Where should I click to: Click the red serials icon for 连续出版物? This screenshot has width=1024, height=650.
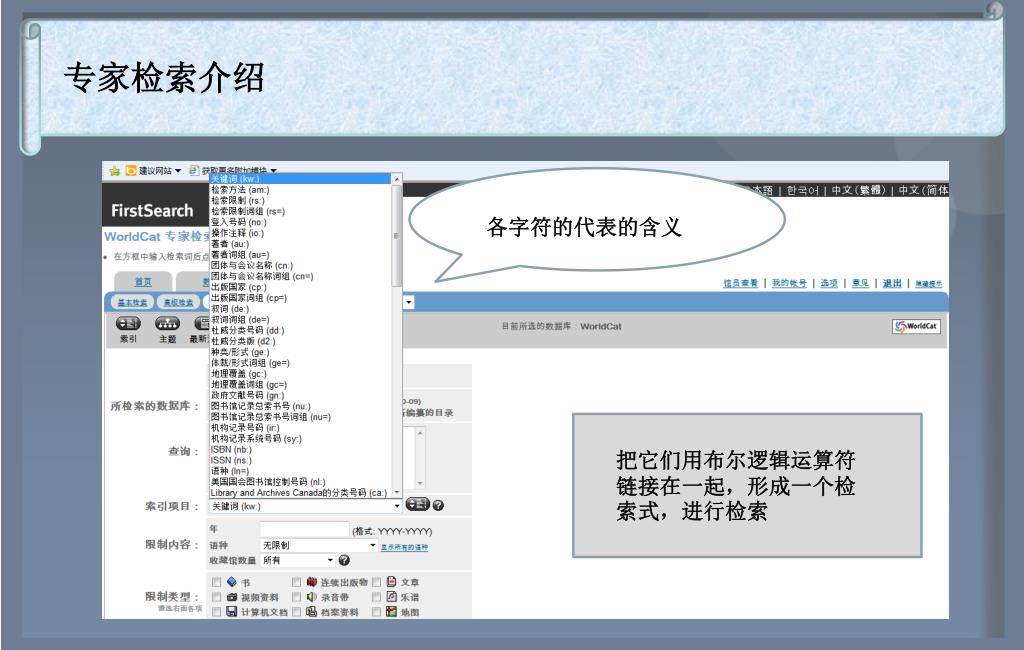point(312,581)
